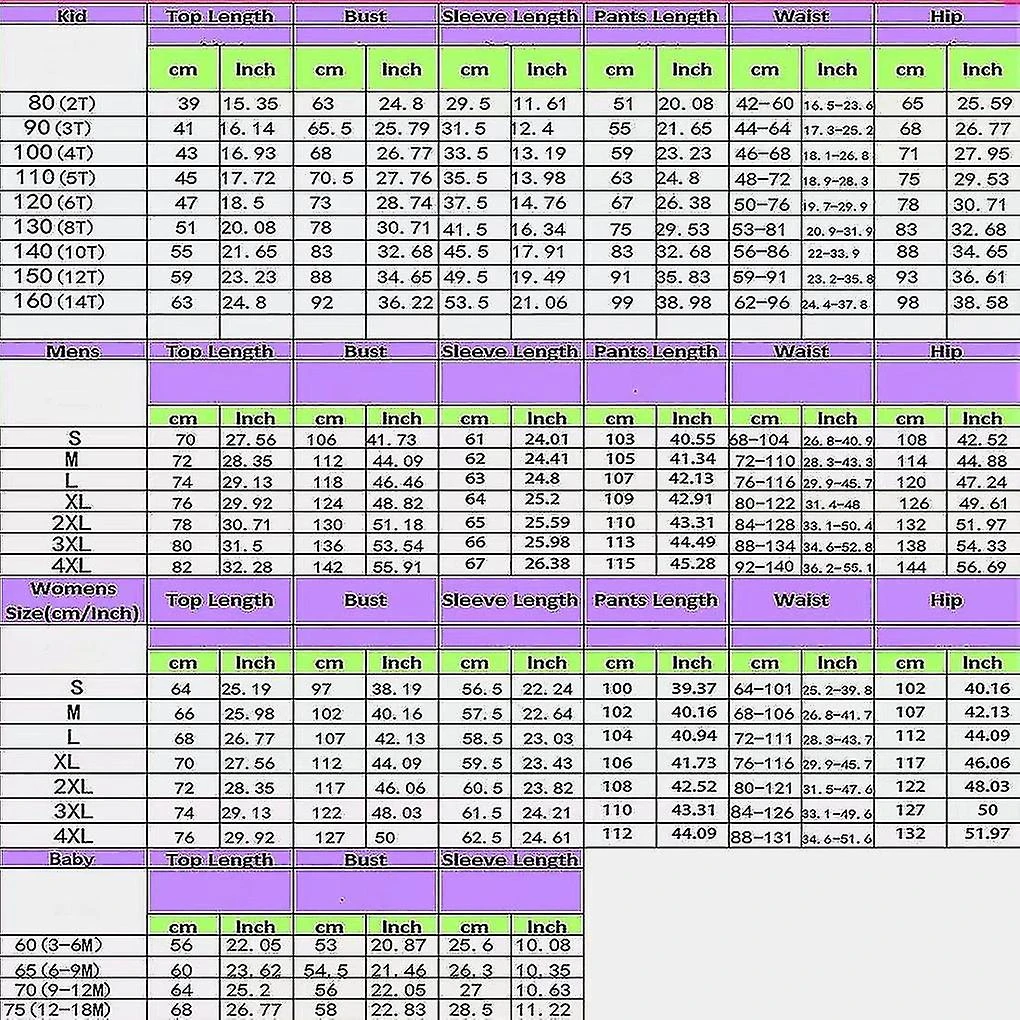The width and height of the screenshot is (1020, 1020).
Task: Click the blank purple cell under Mens Bust
Action: [365, 383]
